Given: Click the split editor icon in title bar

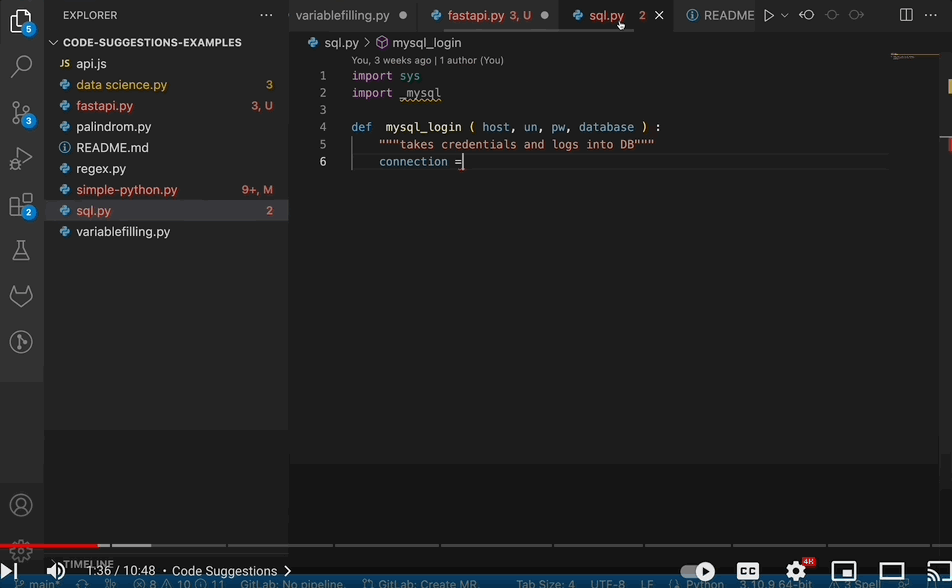Looking at the screenshot, I should coord(906,15).
